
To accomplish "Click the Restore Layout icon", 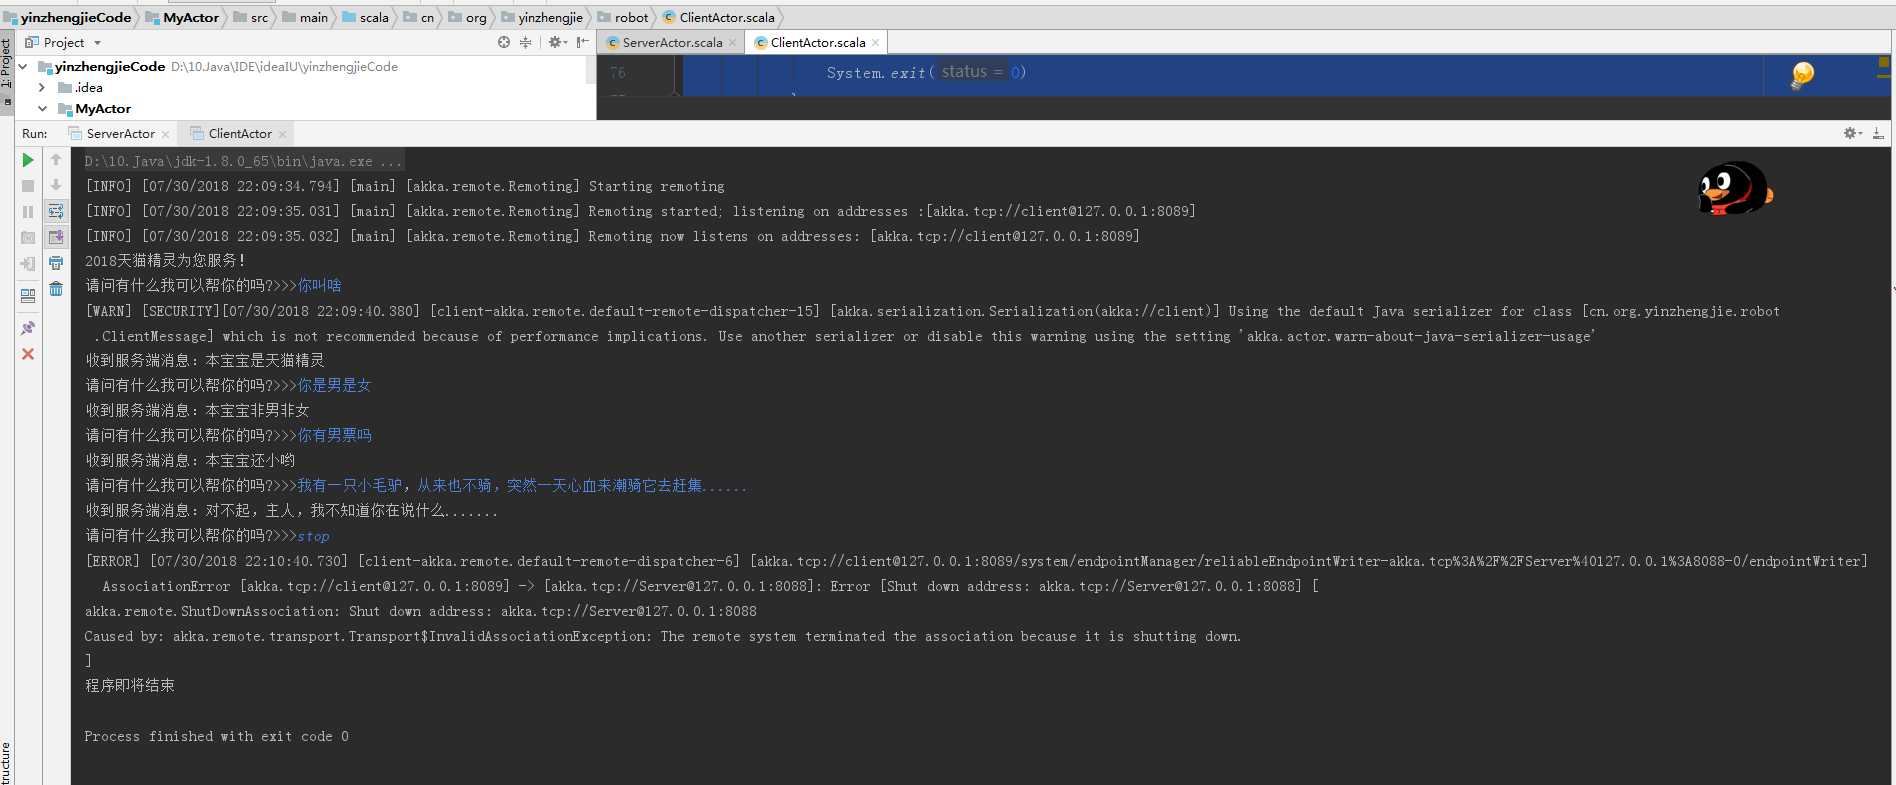I will click(x=28, y=296).
